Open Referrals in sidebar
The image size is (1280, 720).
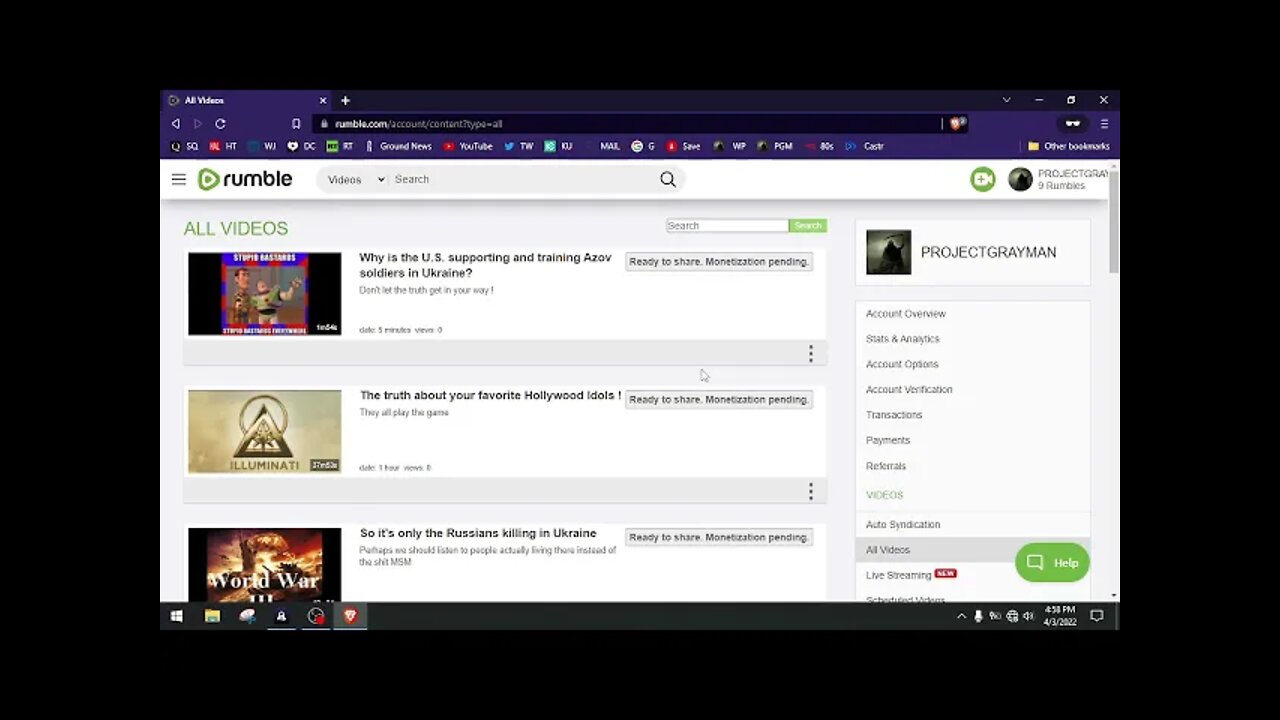(886, 466)
